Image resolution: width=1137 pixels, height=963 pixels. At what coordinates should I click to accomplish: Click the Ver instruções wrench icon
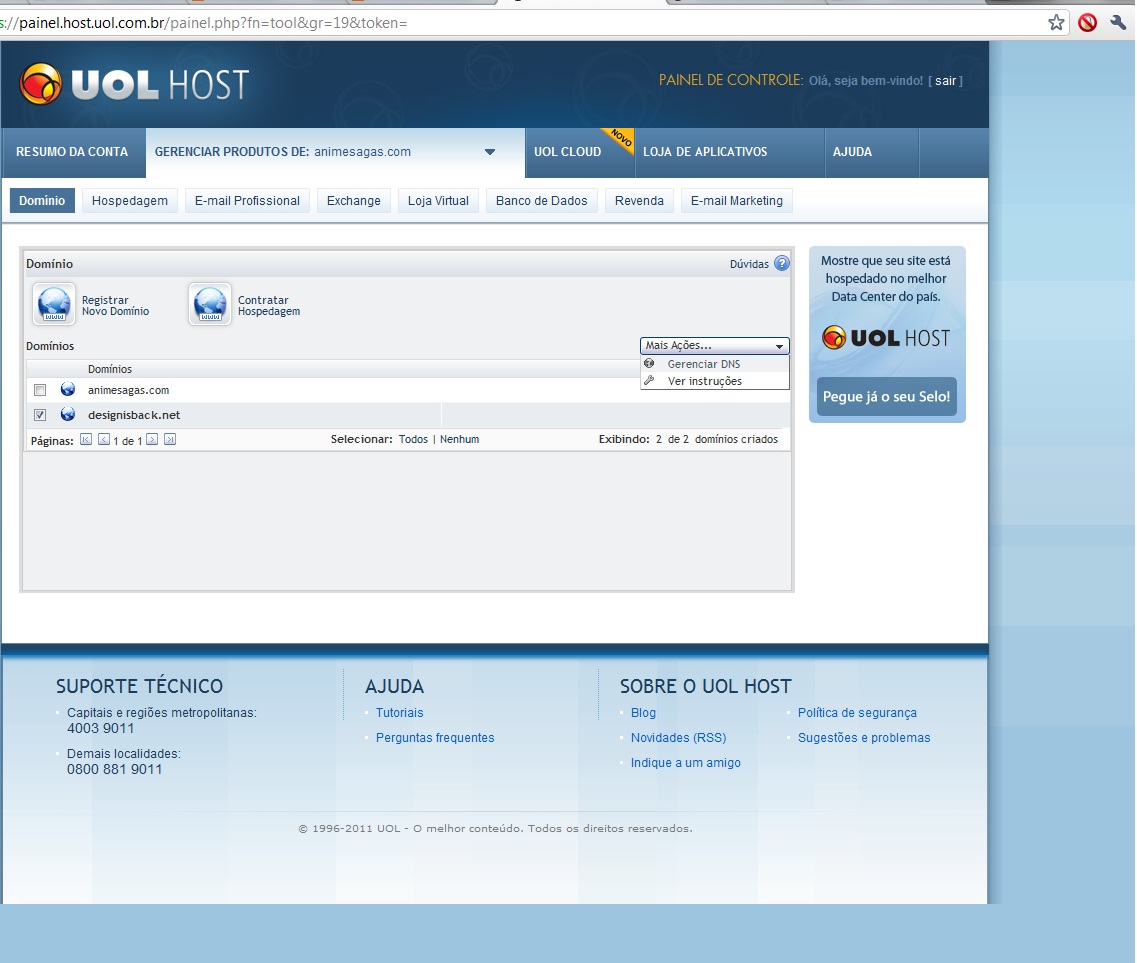point(650,380)
